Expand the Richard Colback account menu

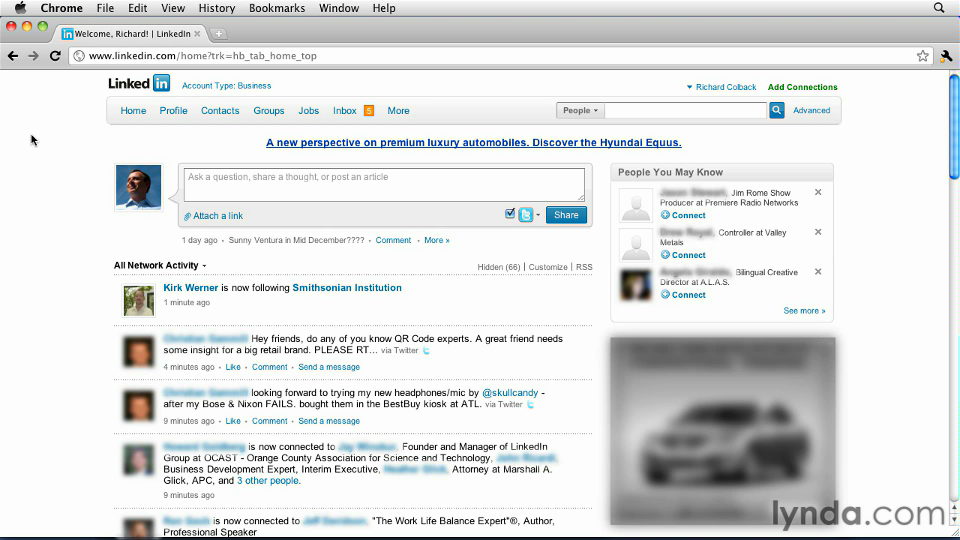tap(721, 87)
